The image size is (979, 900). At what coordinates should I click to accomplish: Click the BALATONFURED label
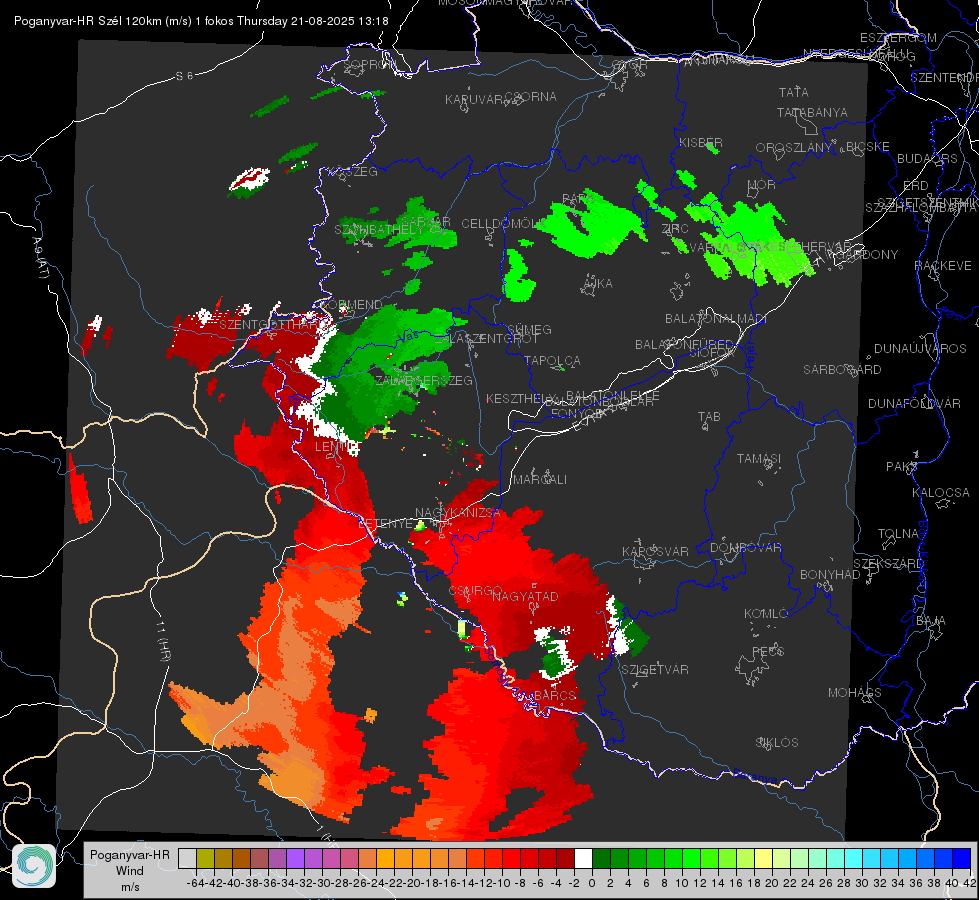[x=684, y=345]
